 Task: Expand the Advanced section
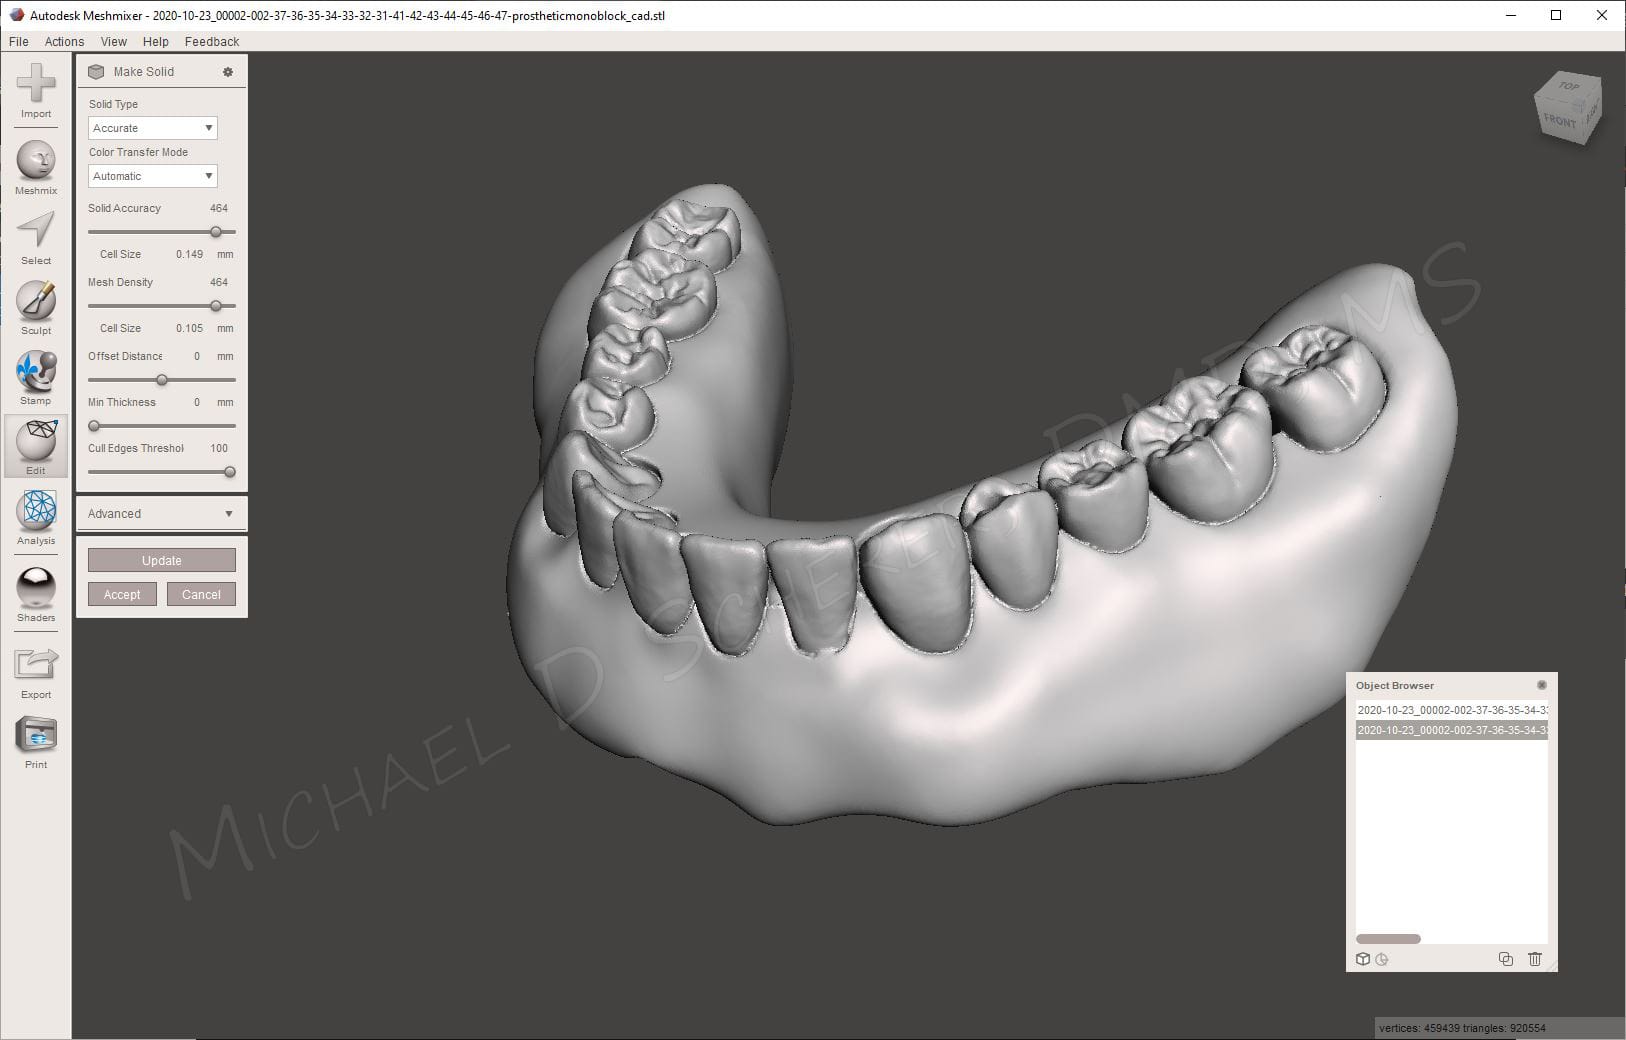pos(161,514)
